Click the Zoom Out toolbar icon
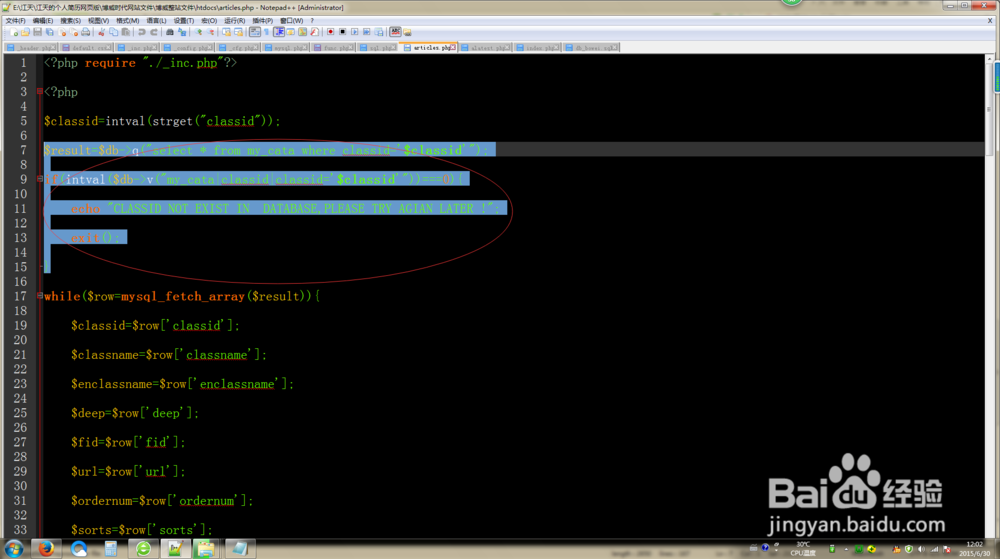Screen dimensions: 1000x559 click(210, 32)
